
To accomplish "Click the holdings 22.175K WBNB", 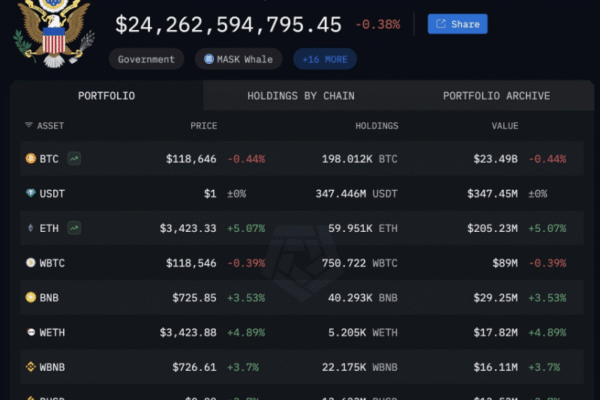I will [x=360, y=367].
